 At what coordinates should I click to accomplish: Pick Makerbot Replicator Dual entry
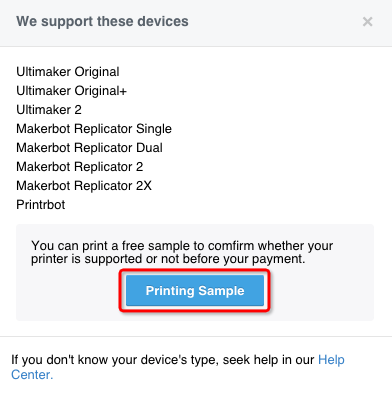coord(89,148)
